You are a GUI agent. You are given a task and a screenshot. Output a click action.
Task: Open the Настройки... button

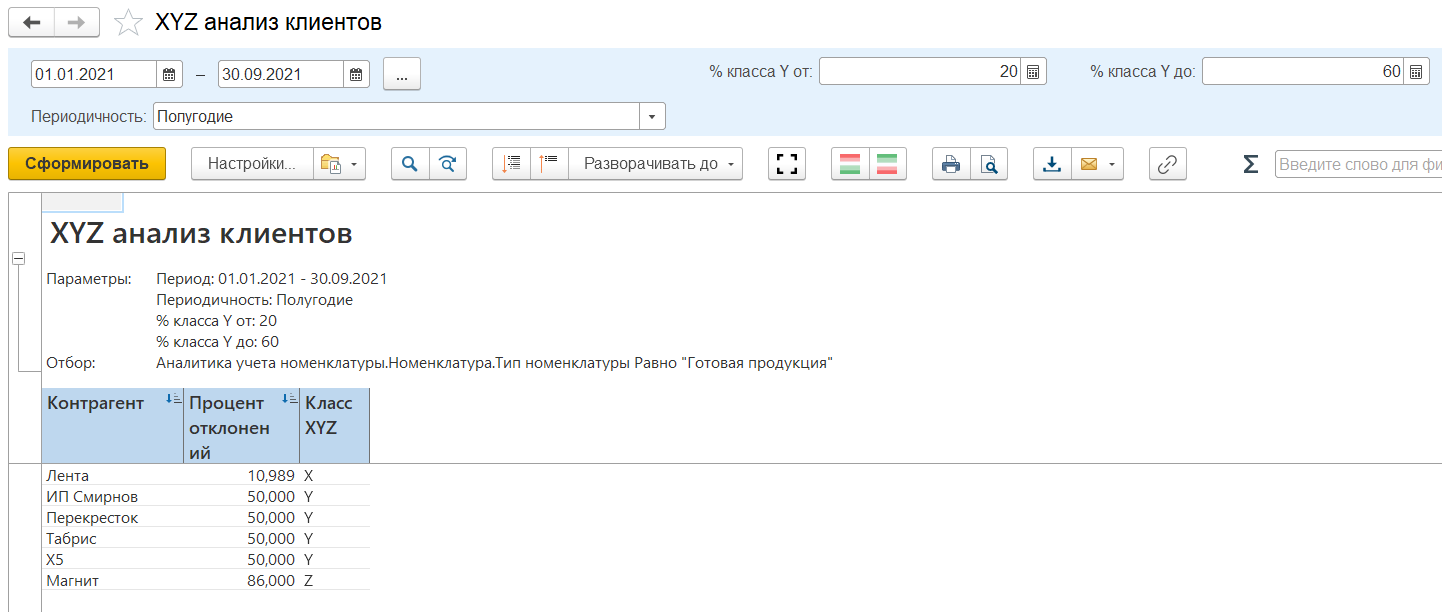click(x=251, y=164)
